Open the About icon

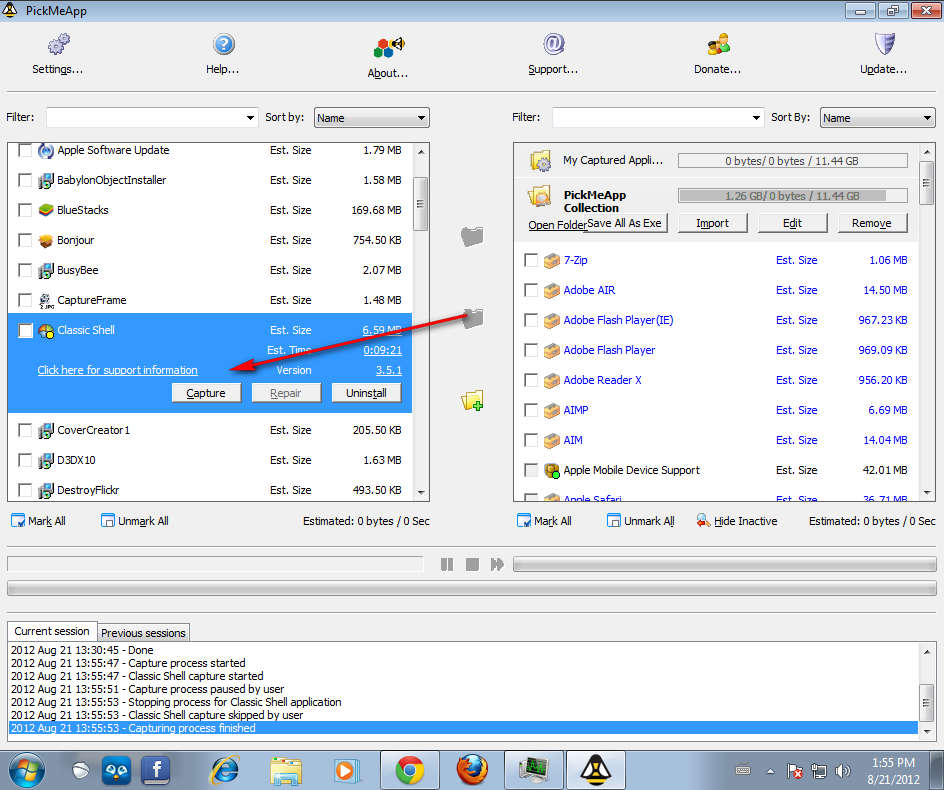[x=387, y=47]
